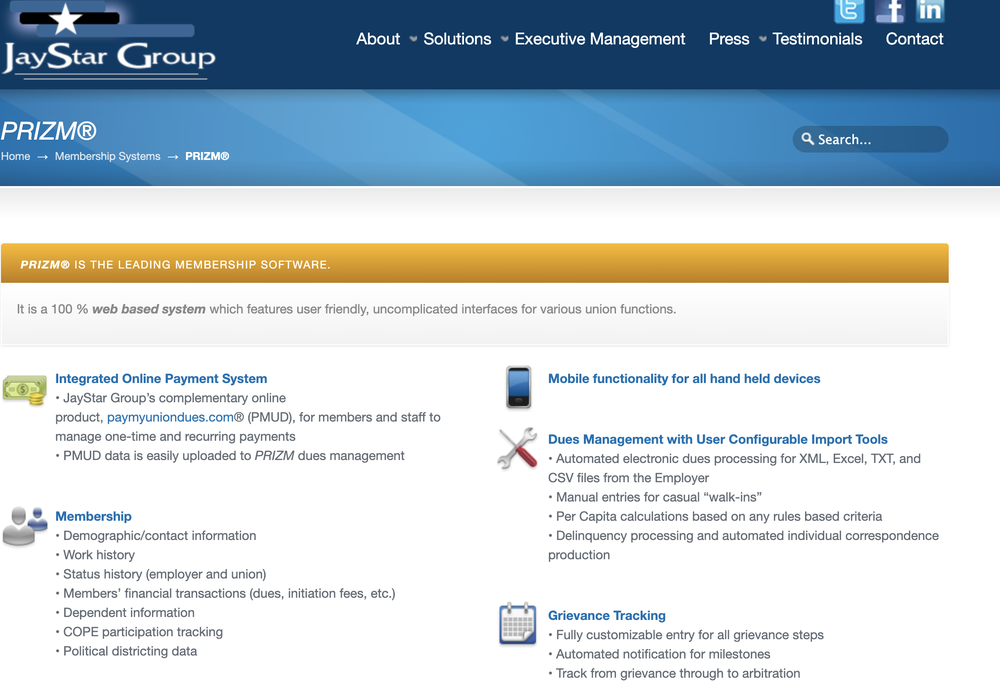Click 'Dependent information' list item

point(129,613)
